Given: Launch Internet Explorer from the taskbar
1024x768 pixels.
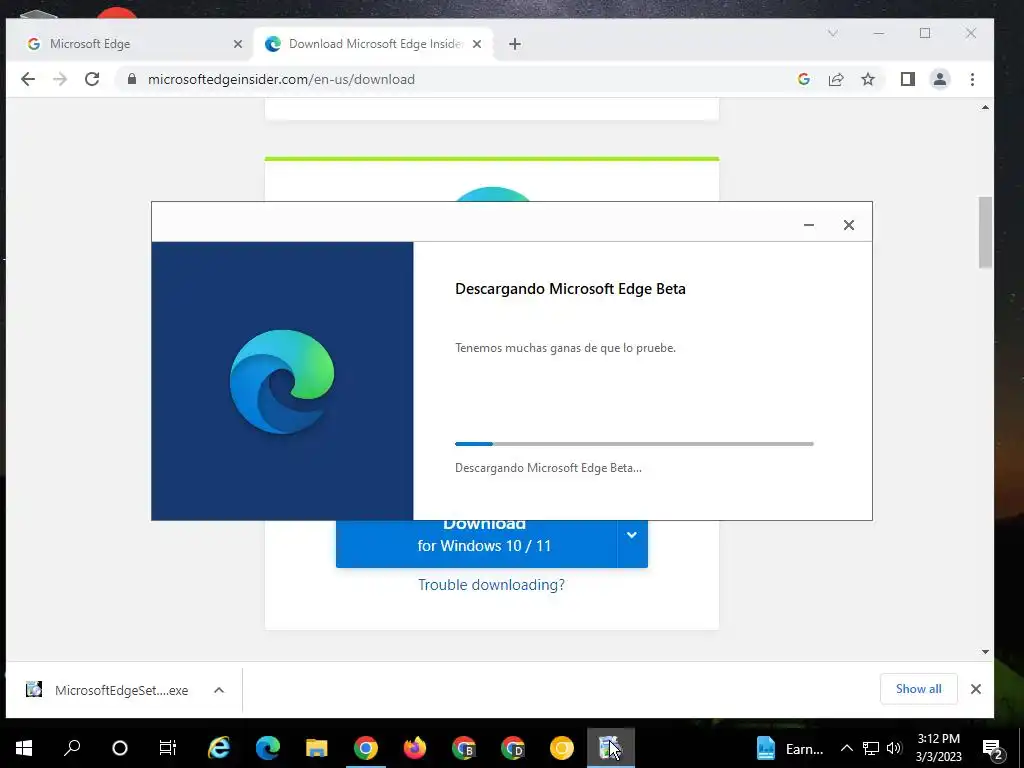Looking at the screenshot, I should tap(219, 748).
